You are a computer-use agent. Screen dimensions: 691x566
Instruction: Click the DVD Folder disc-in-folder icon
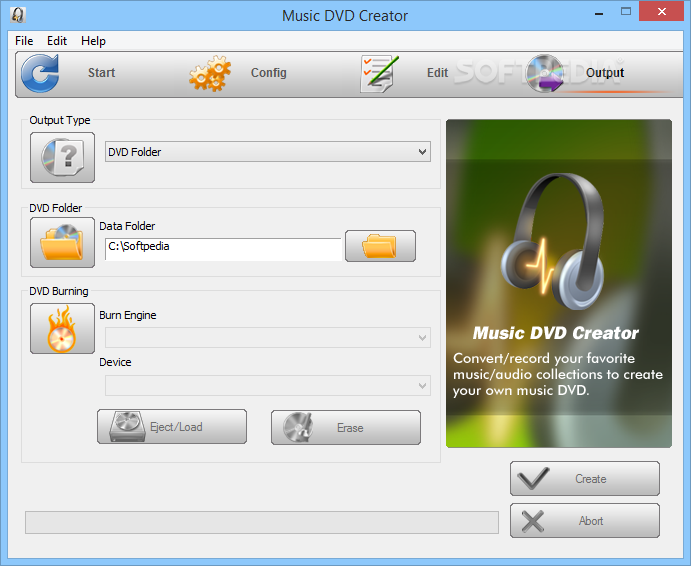[x=62, y=242]
